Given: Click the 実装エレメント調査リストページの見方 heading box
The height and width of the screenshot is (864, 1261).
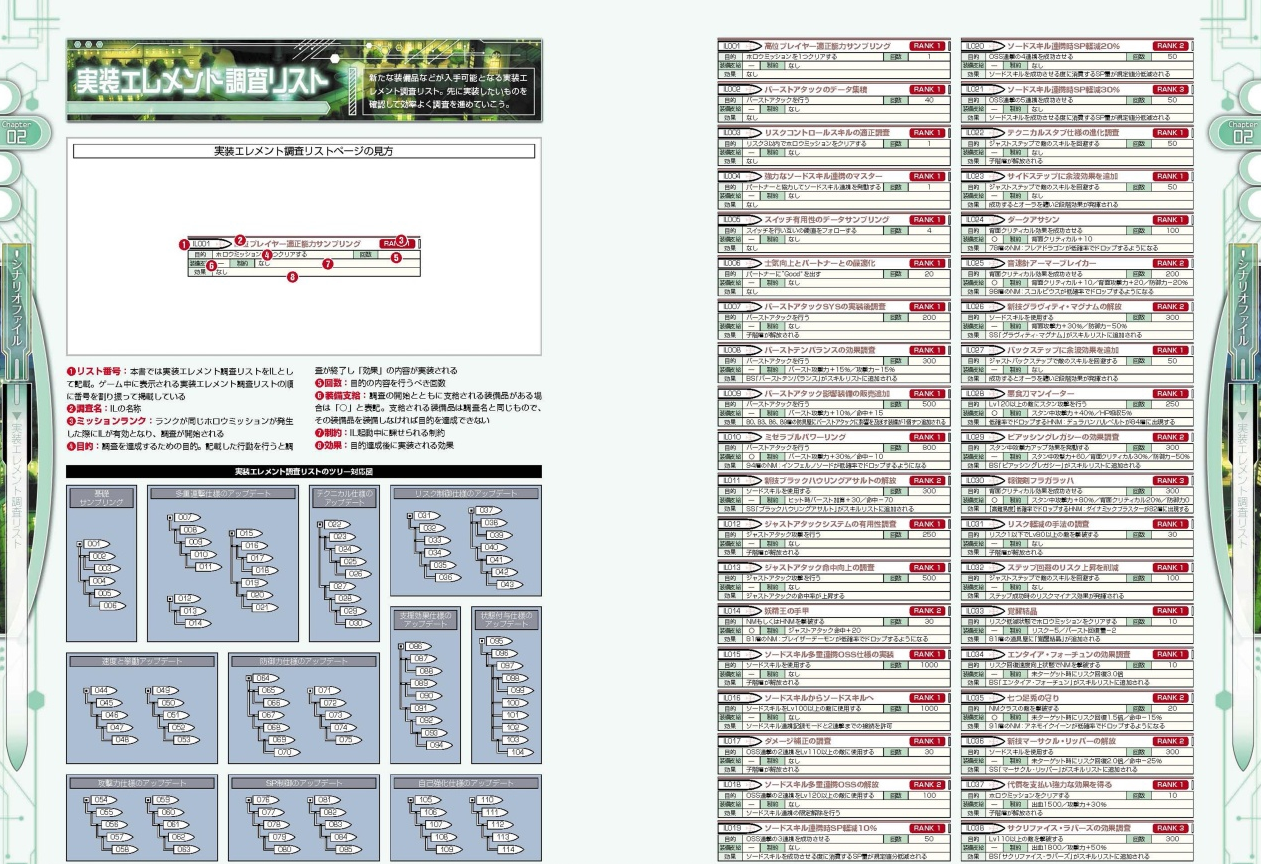Looking at the screenshot, I should [304, 152].
